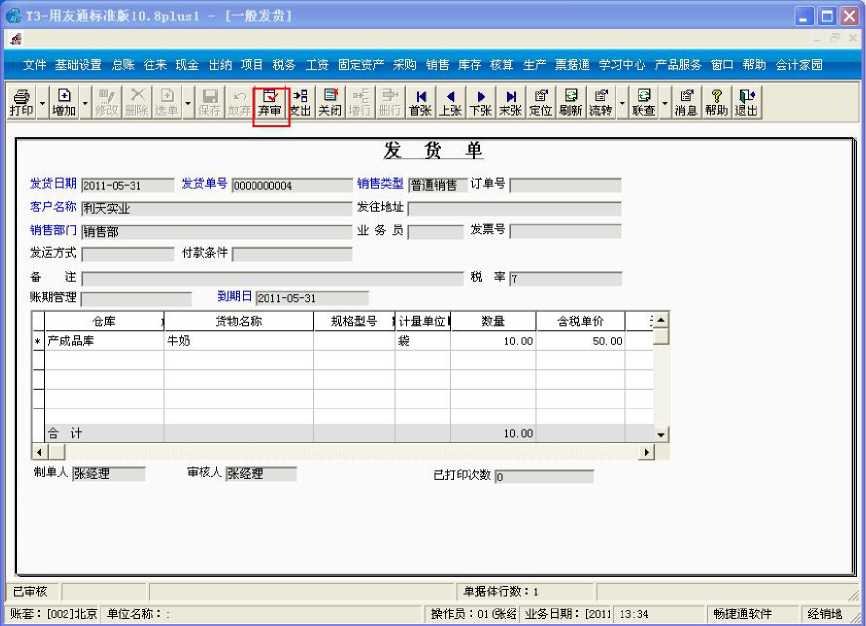Click the 增加 add icon
Viewport: 866px width, 626px height.
[64, 103]
